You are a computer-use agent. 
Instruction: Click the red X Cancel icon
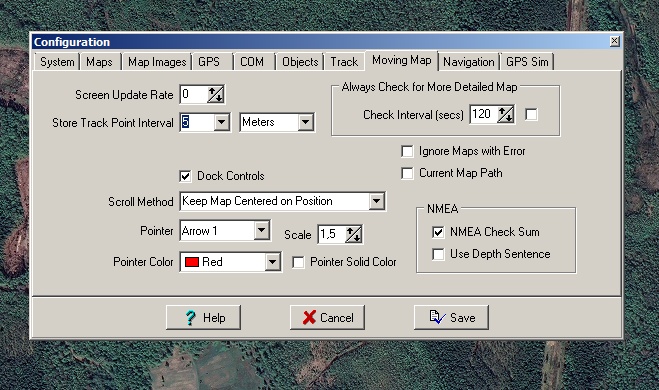coord(309,318)
